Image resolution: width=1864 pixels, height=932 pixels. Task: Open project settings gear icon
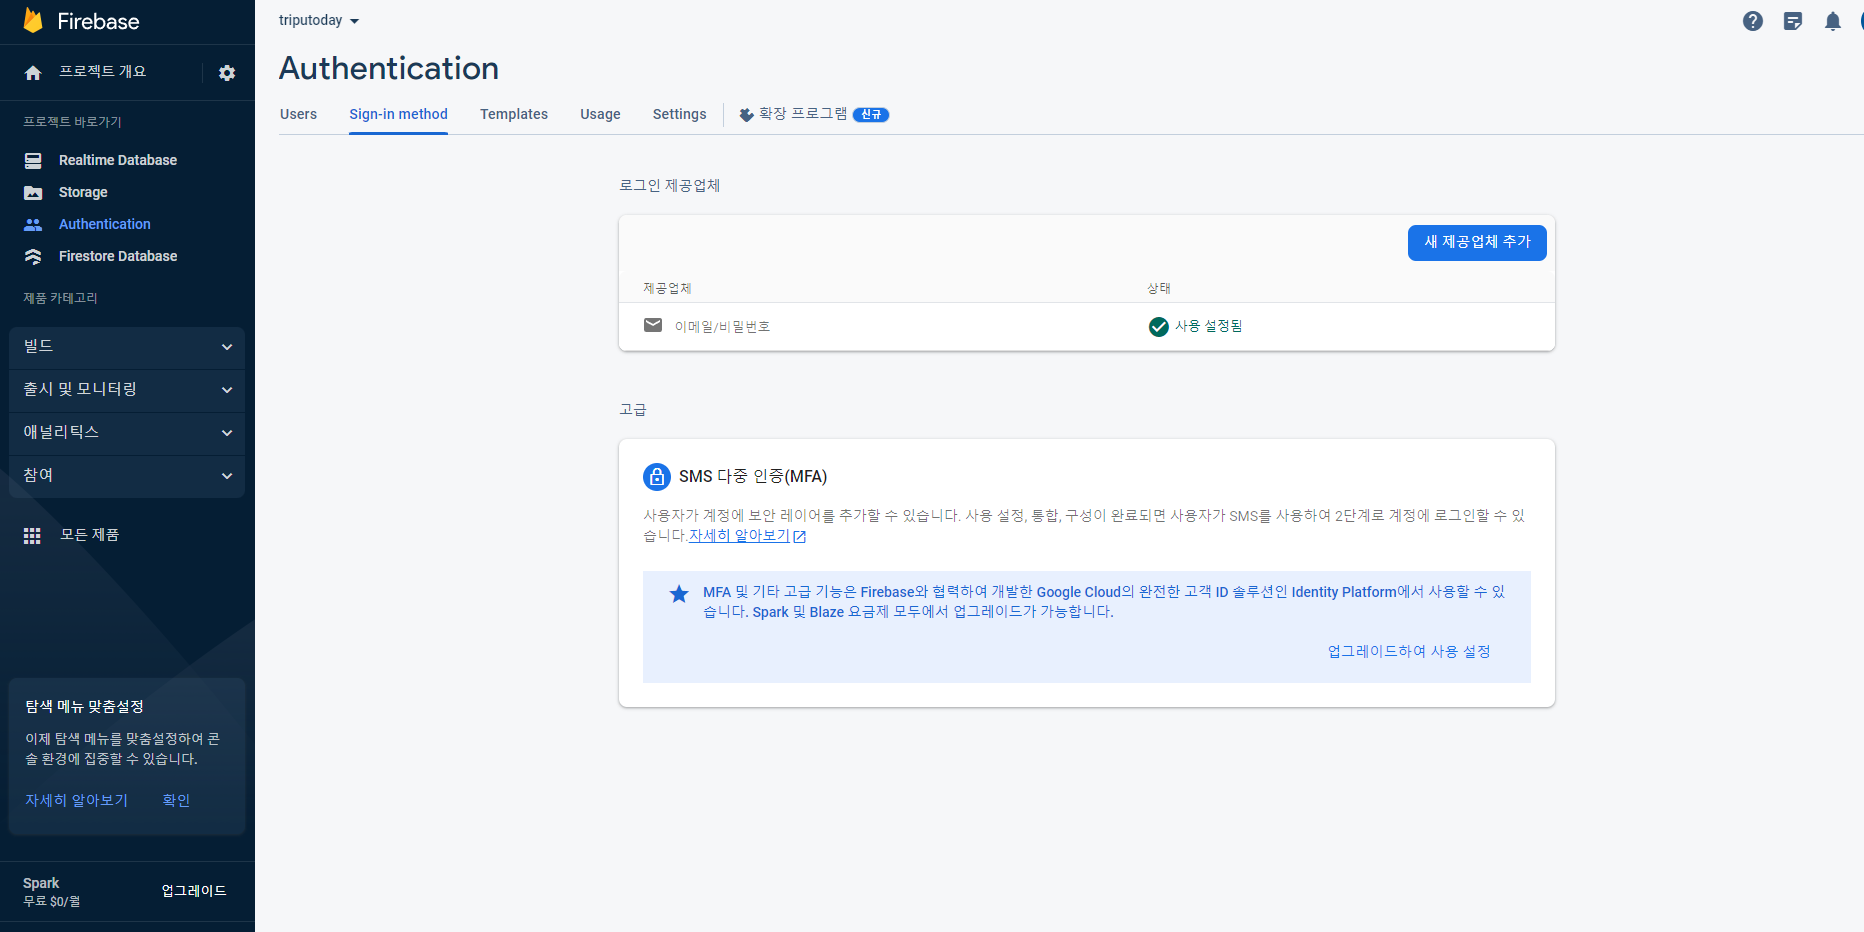(x=227, y=73)
